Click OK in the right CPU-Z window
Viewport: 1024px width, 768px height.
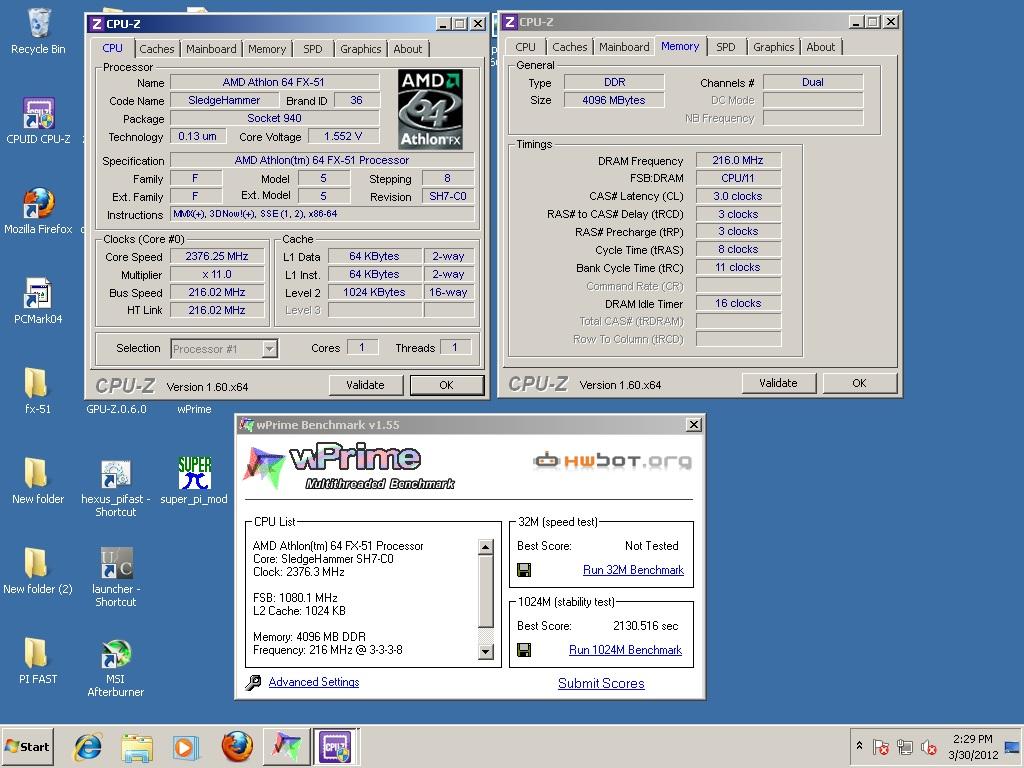click(x=859, y=383)
